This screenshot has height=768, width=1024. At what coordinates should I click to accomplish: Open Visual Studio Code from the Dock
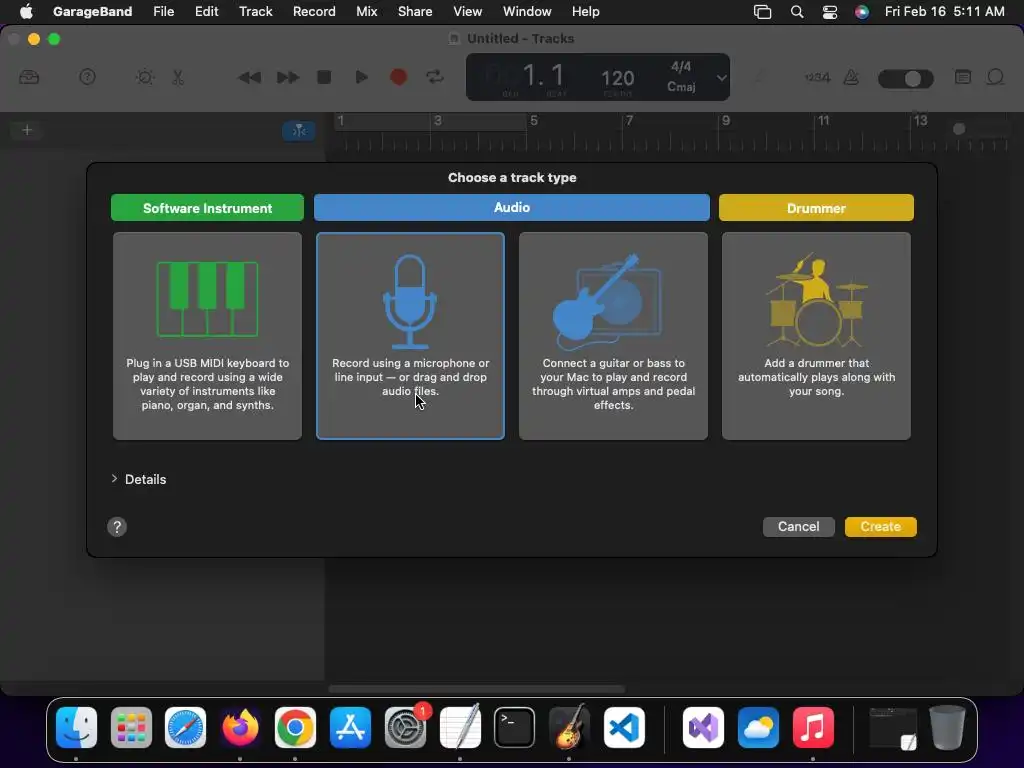(x=624, y=727)
